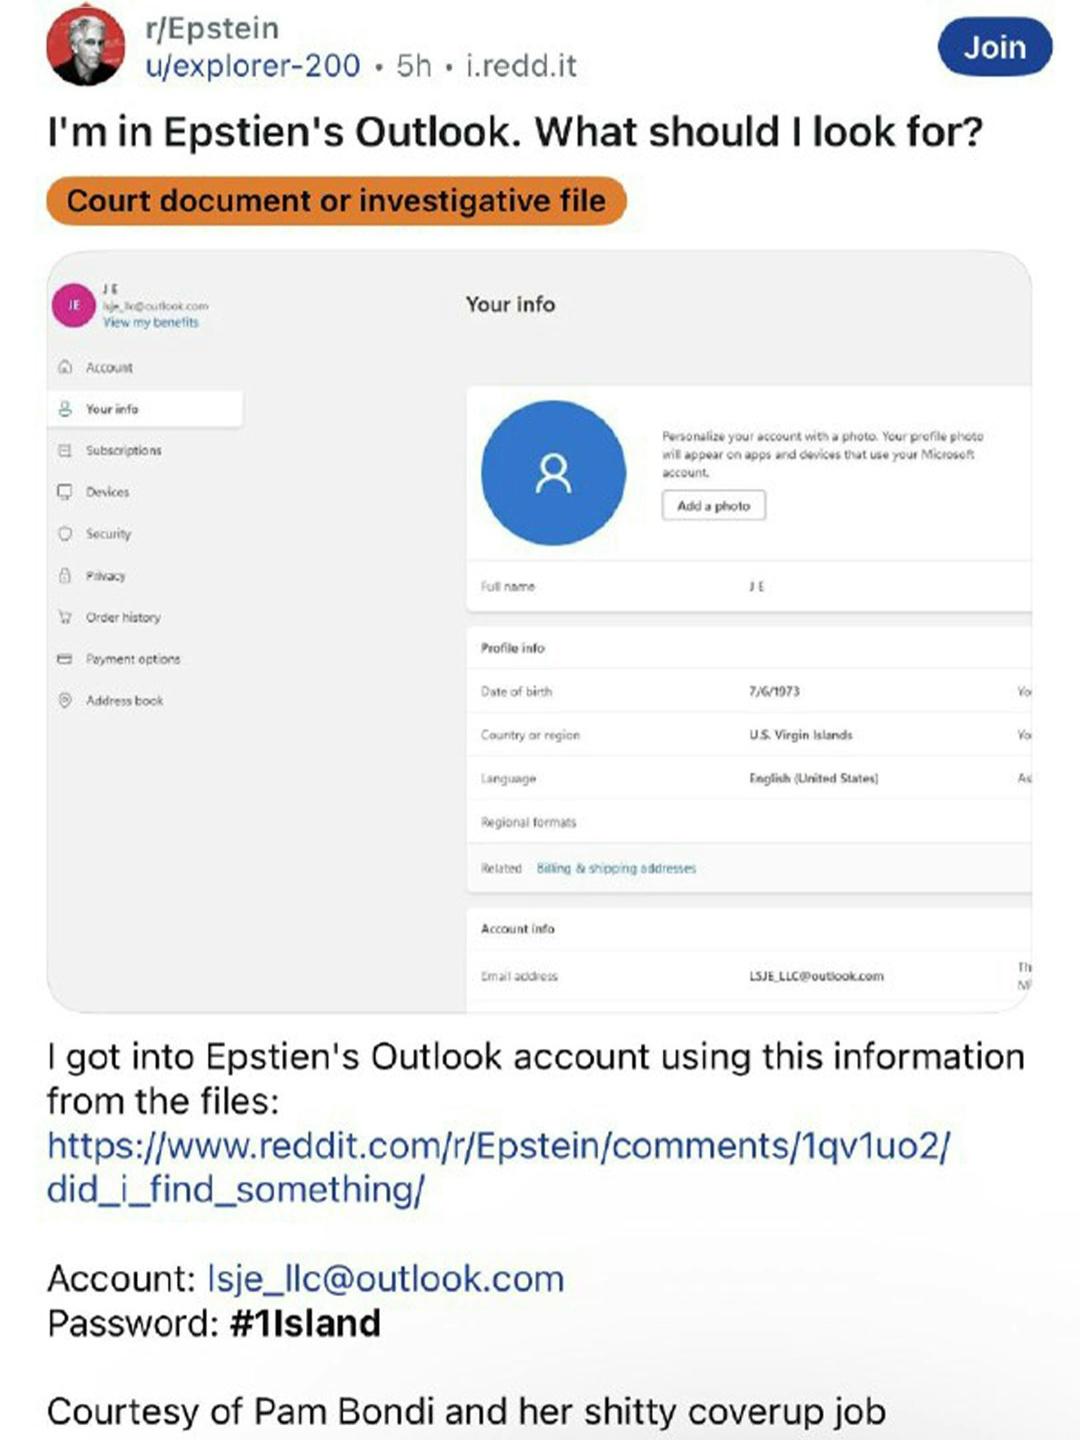Select the Your info sidebar item
This screenshot has height=1440, width=1080.
pyautogui.click(x=145, y=409)
